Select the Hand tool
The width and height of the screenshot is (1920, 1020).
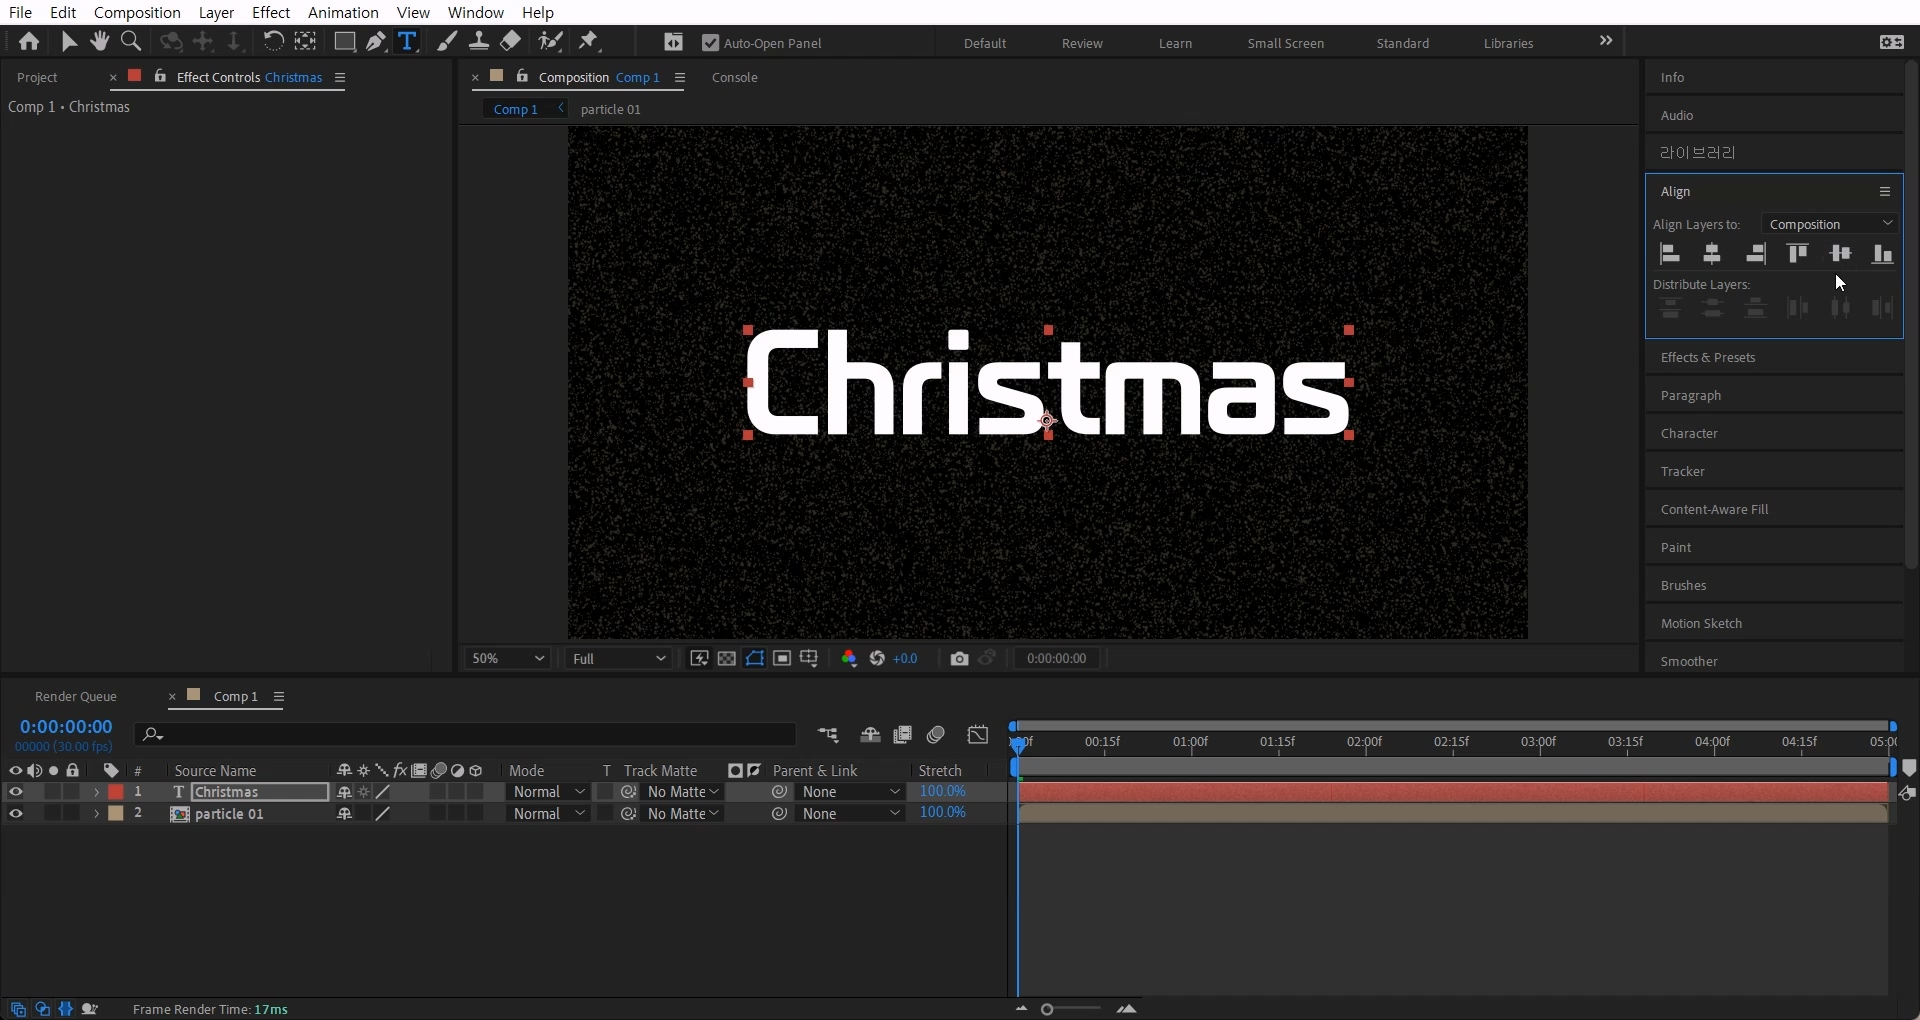[99, 41]
